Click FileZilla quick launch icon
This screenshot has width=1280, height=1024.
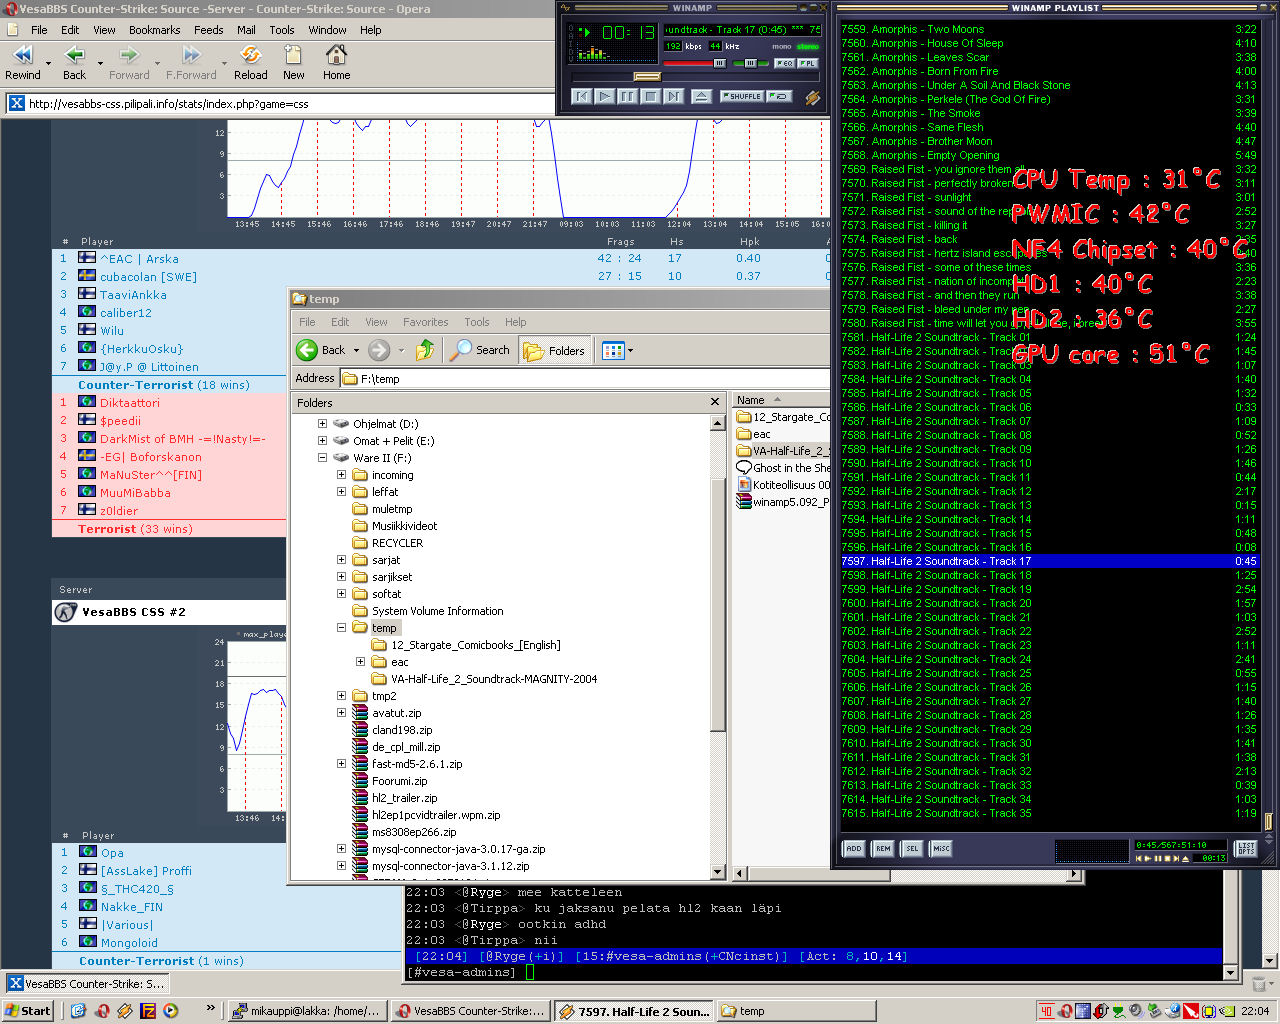pos(147,1011)
